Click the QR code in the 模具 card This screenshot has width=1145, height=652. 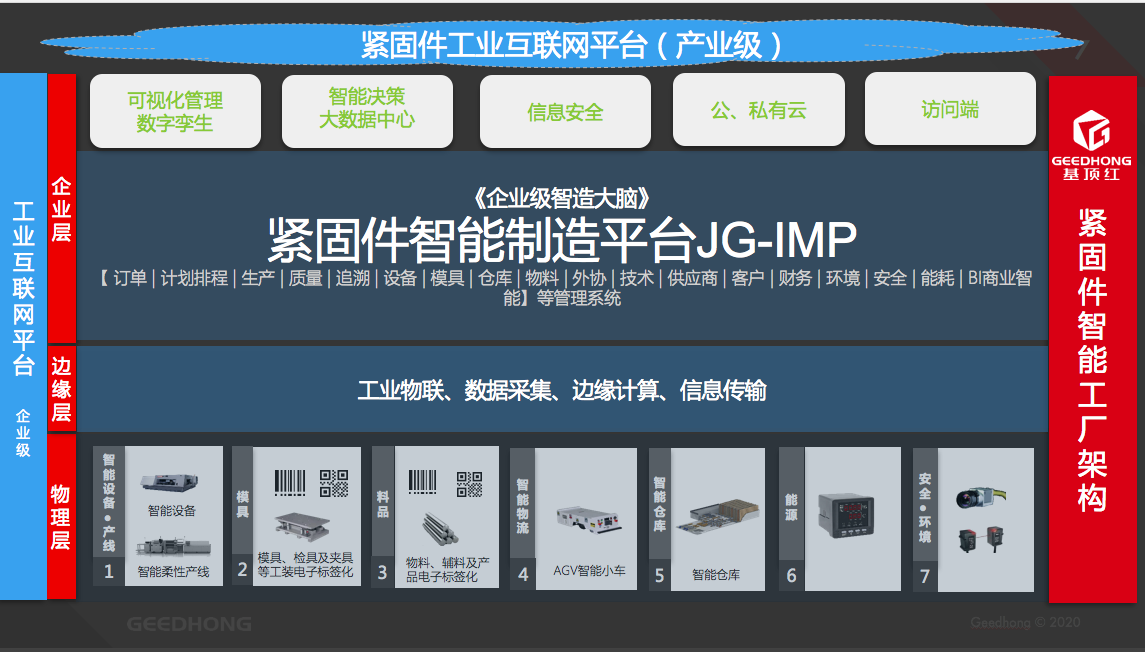(x=334, y=483)
